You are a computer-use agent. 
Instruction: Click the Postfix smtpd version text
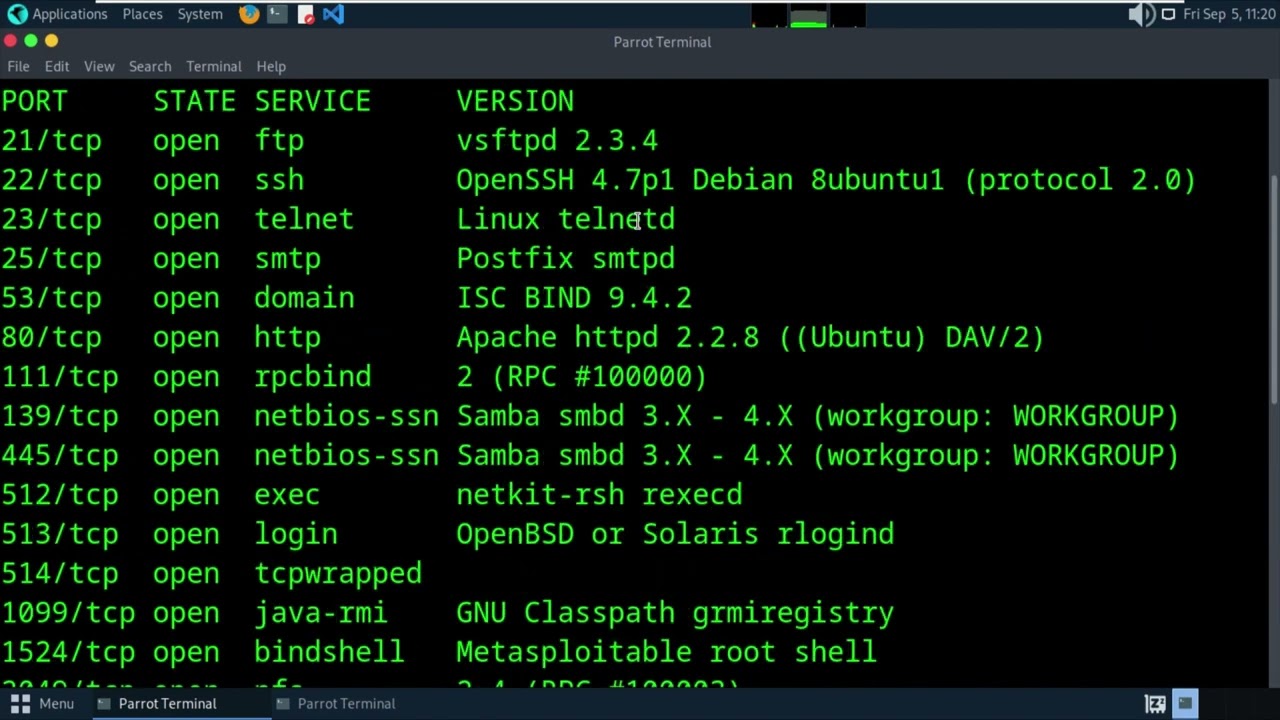(x=566, y=259)
